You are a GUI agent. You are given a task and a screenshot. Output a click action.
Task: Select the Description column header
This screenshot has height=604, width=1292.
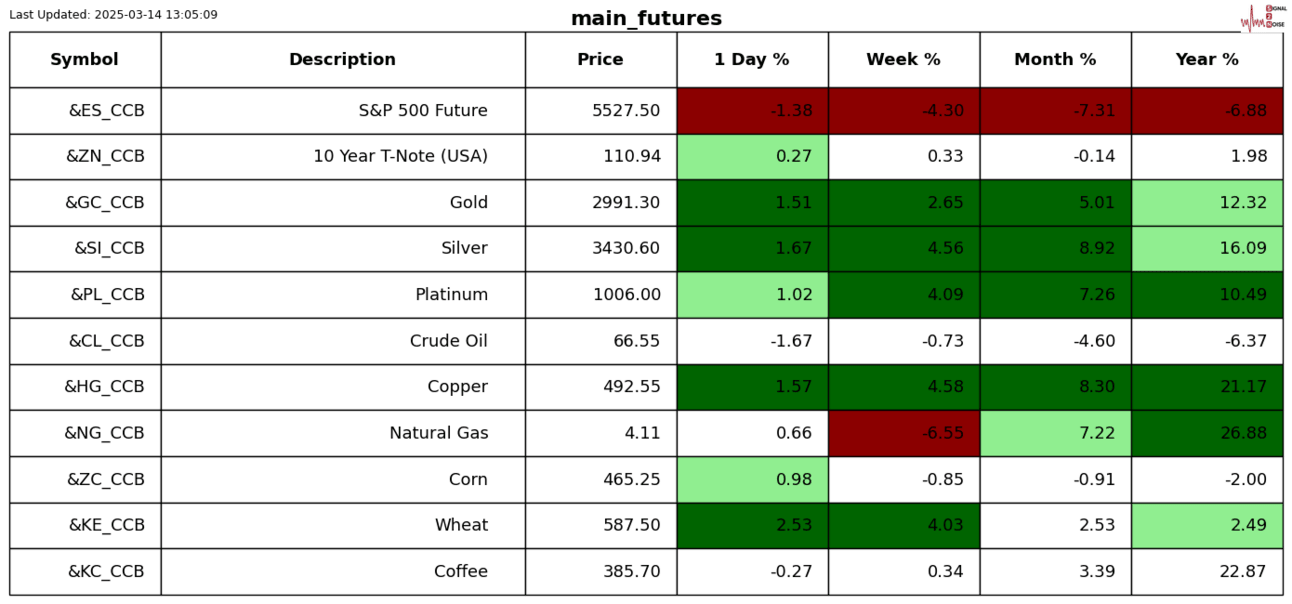point(342,60)
